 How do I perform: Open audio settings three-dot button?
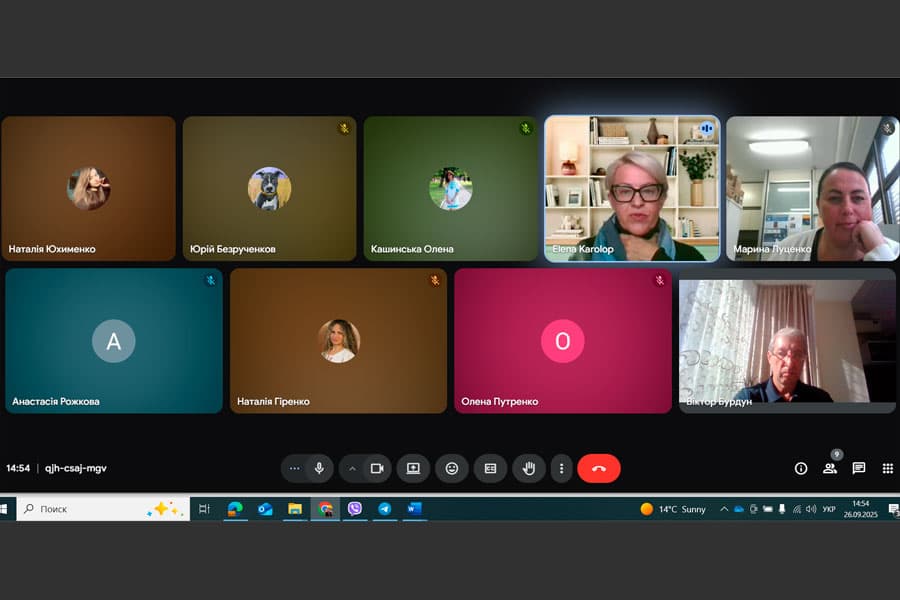pos(294,469)
